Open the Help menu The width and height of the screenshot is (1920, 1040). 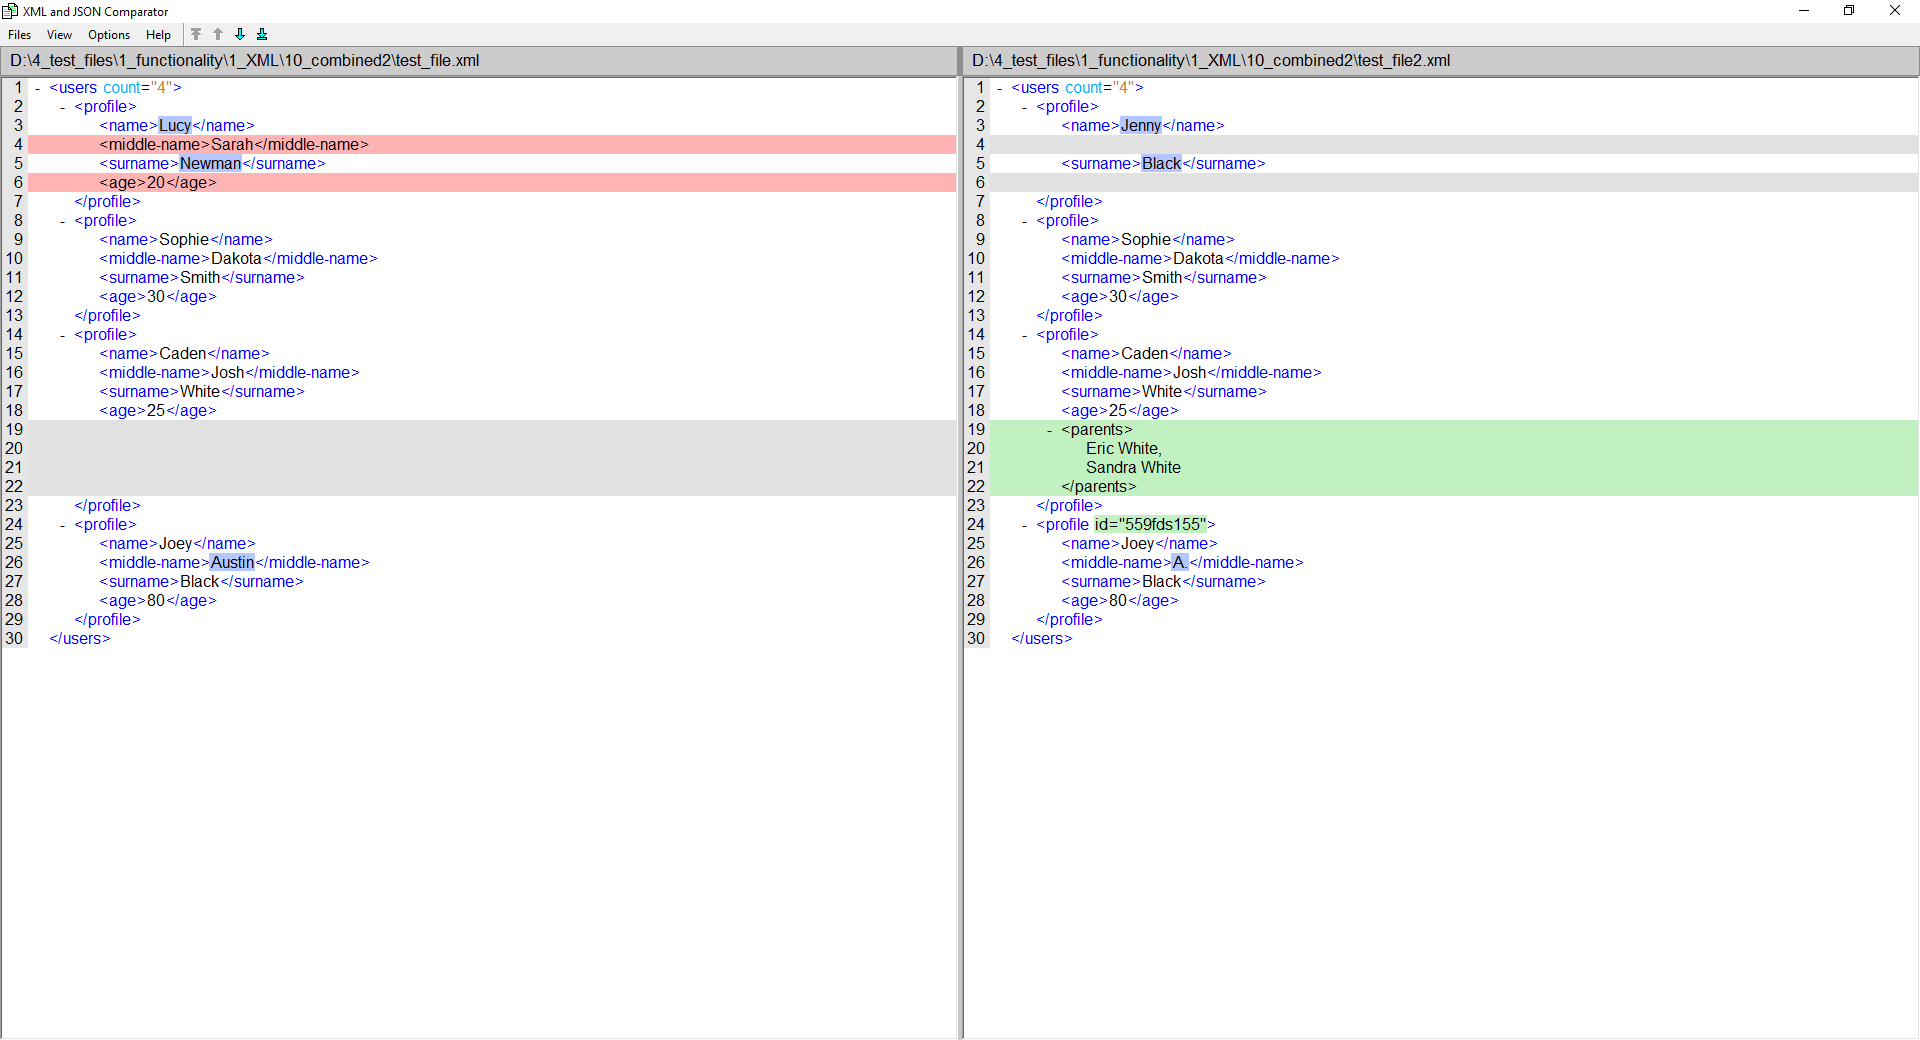[x=158, y=35]
